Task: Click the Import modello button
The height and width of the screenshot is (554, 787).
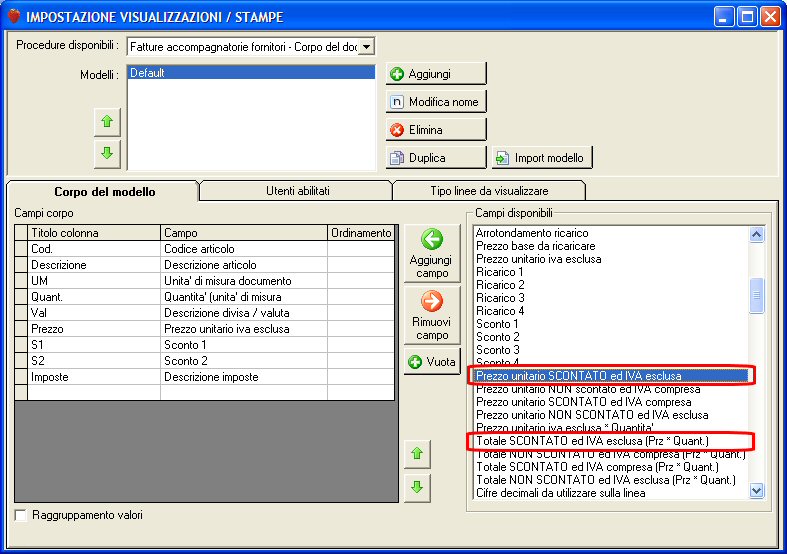Action: 542,158
